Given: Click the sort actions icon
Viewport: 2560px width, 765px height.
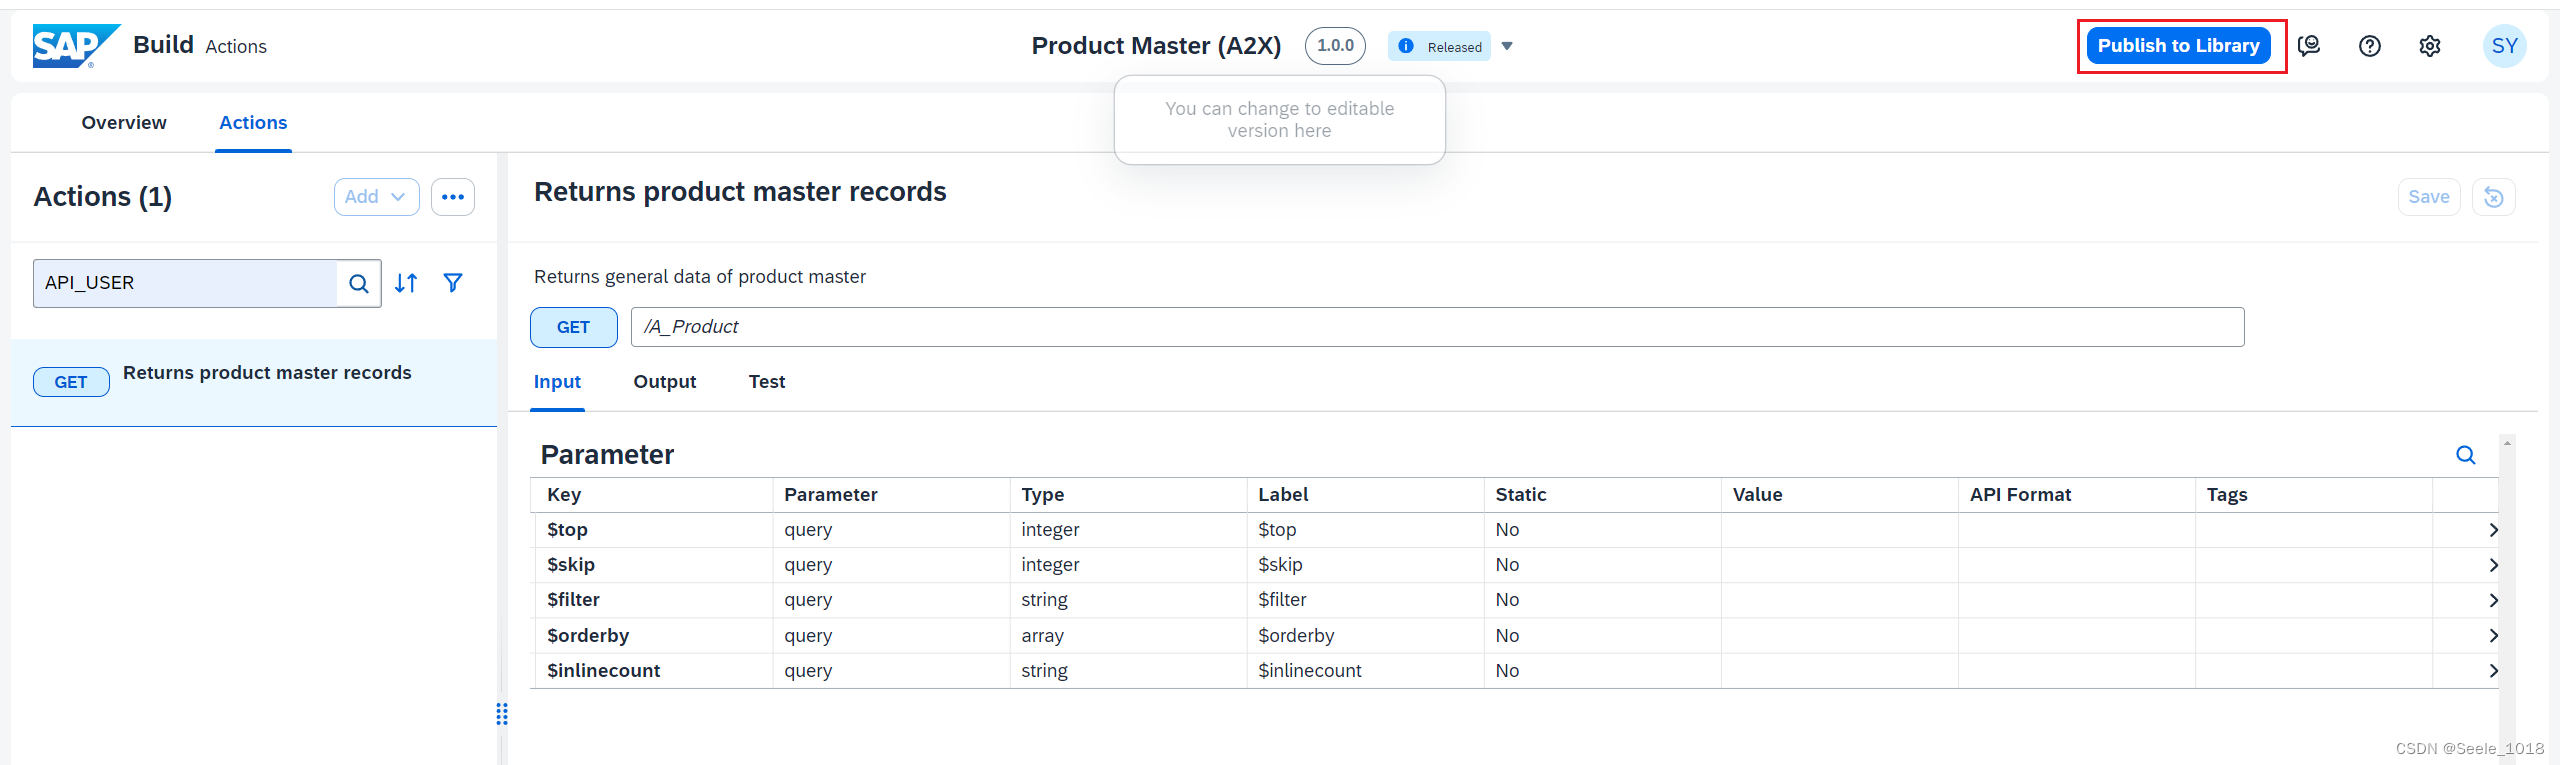Looking at the screenshot, I should 406,283.
